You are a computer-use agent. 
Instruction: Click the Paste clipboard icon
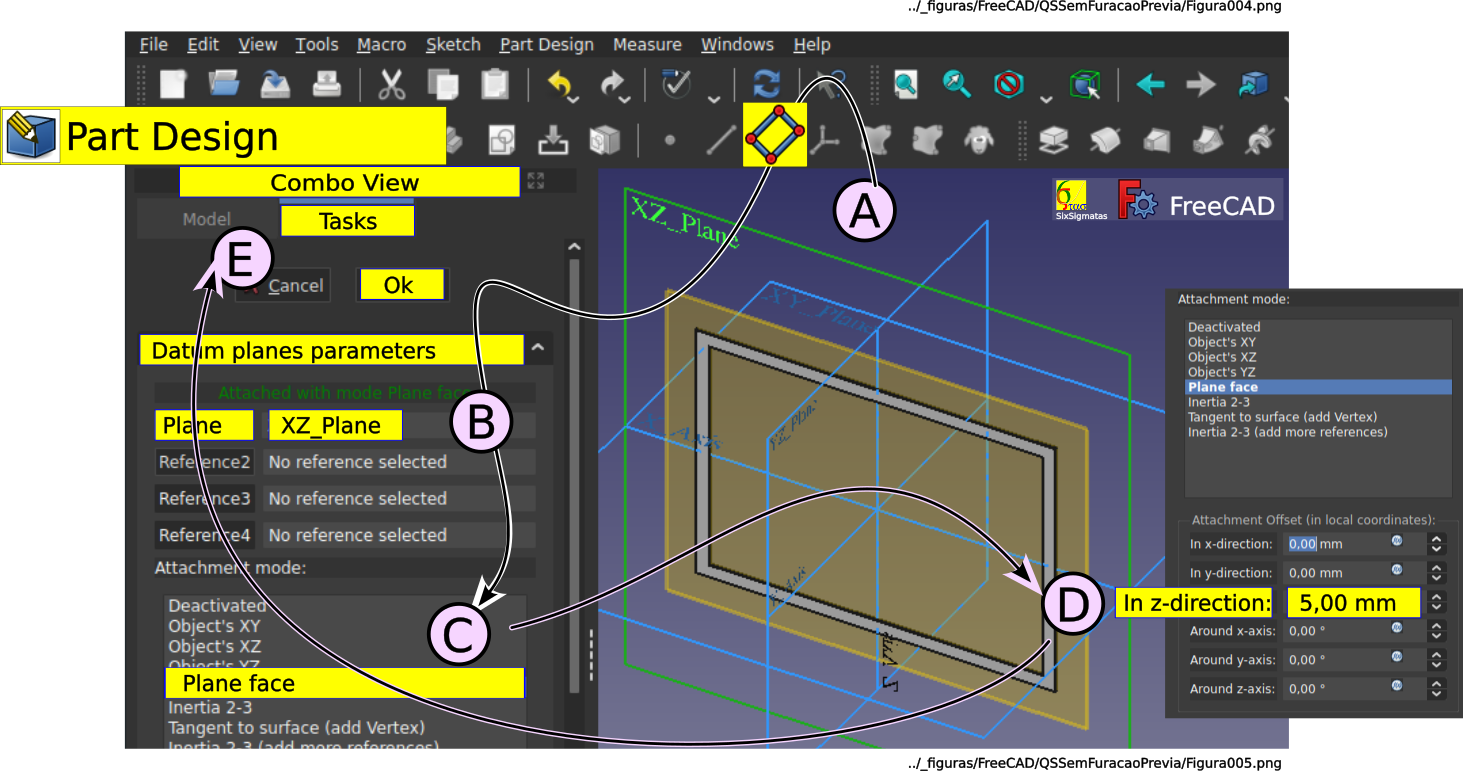click(x=494, y=84)
